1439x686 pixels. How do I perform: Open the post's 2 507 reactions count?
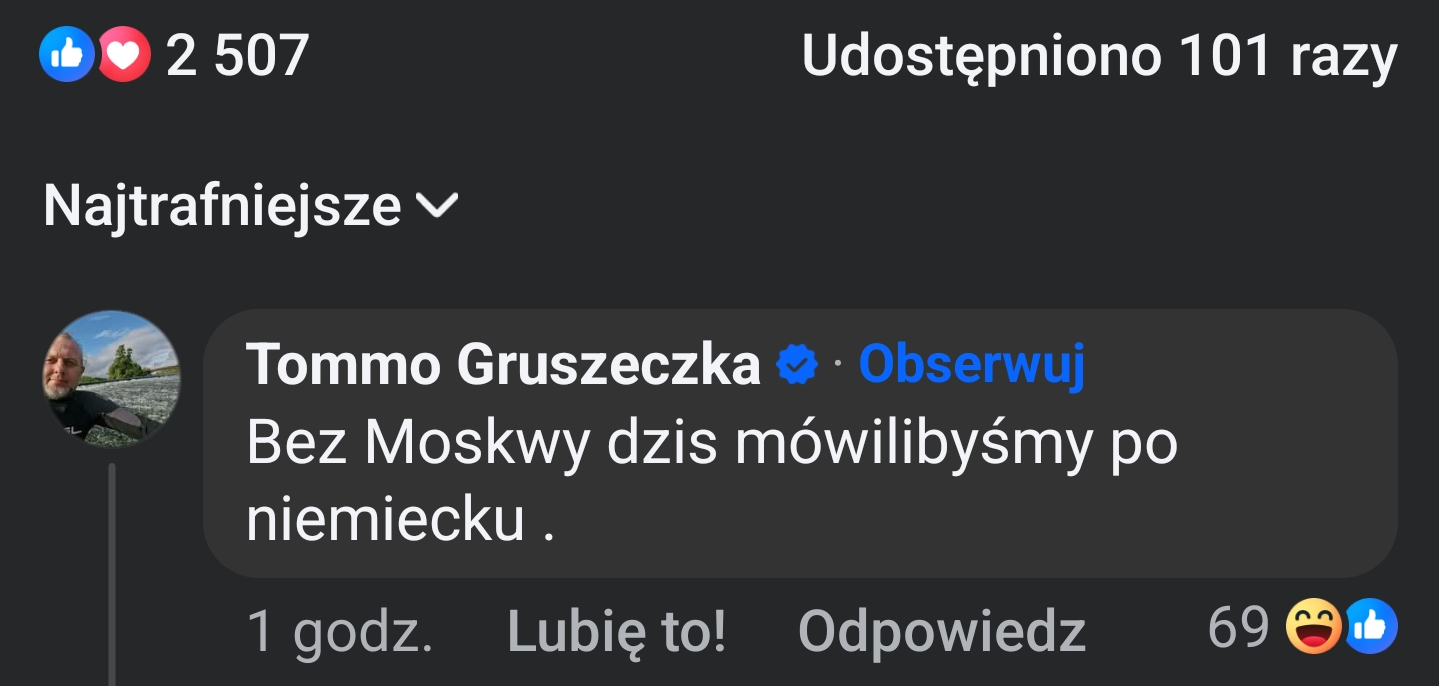237,56
